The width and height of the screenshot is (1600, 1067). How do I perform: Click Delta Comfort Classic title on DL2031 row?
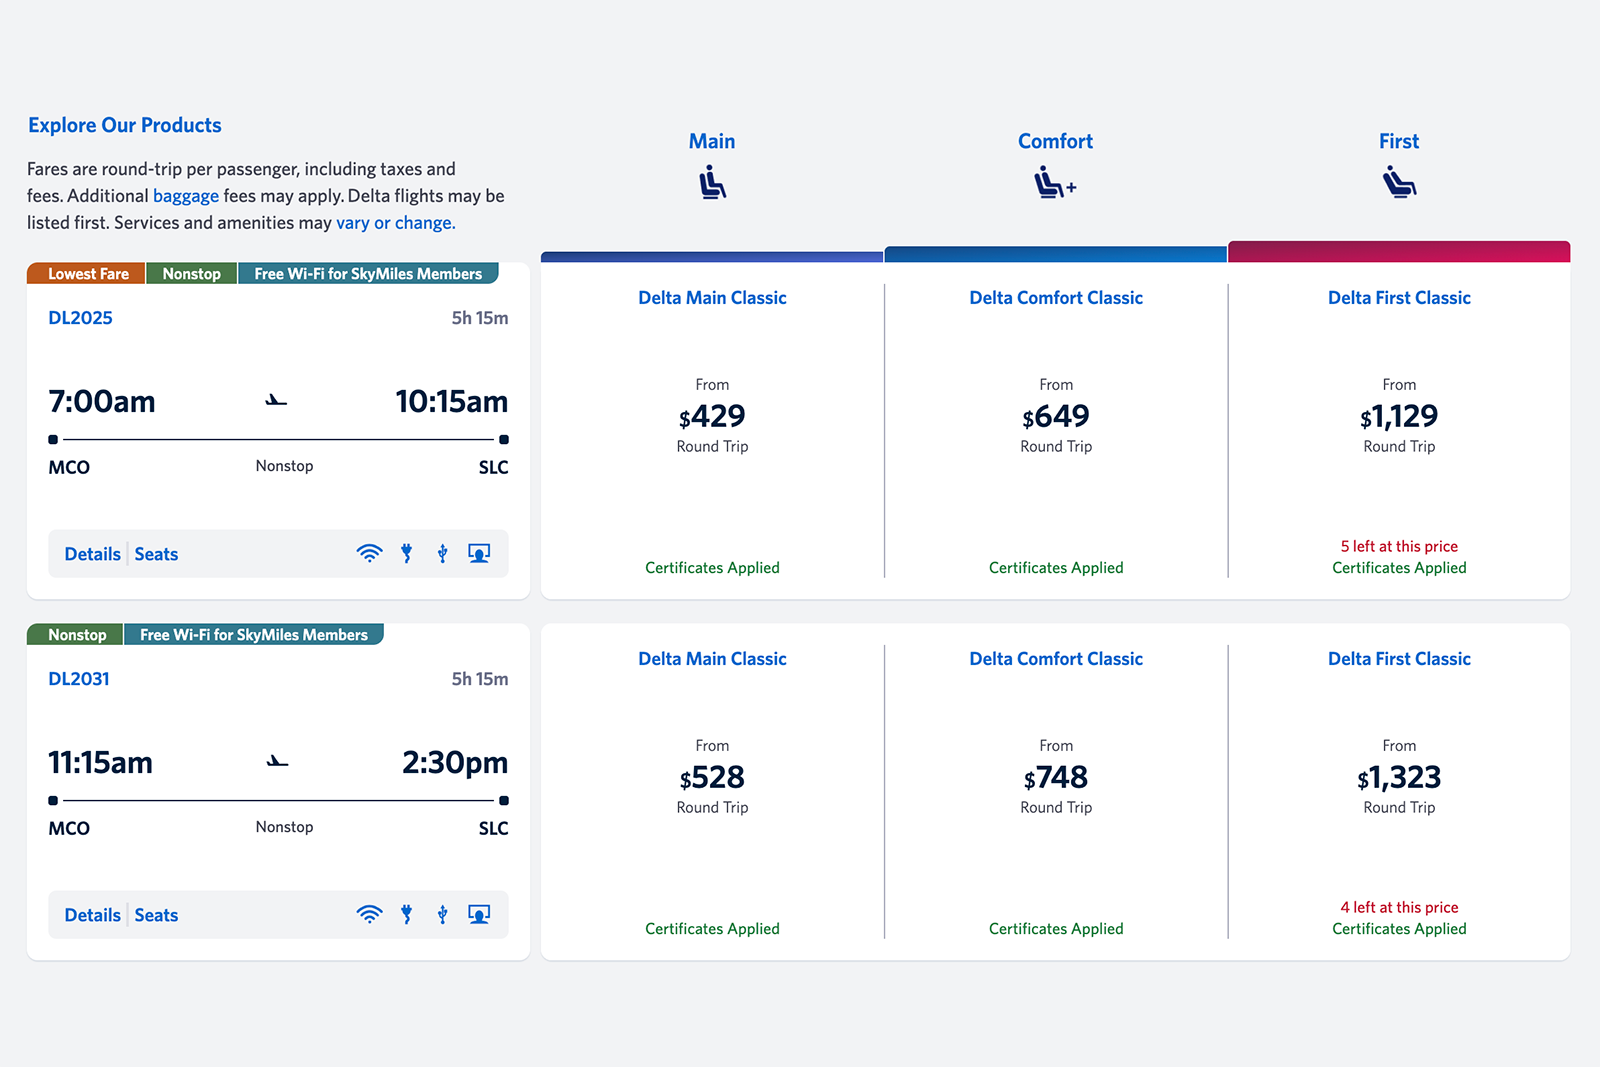tap(1056, 659)
